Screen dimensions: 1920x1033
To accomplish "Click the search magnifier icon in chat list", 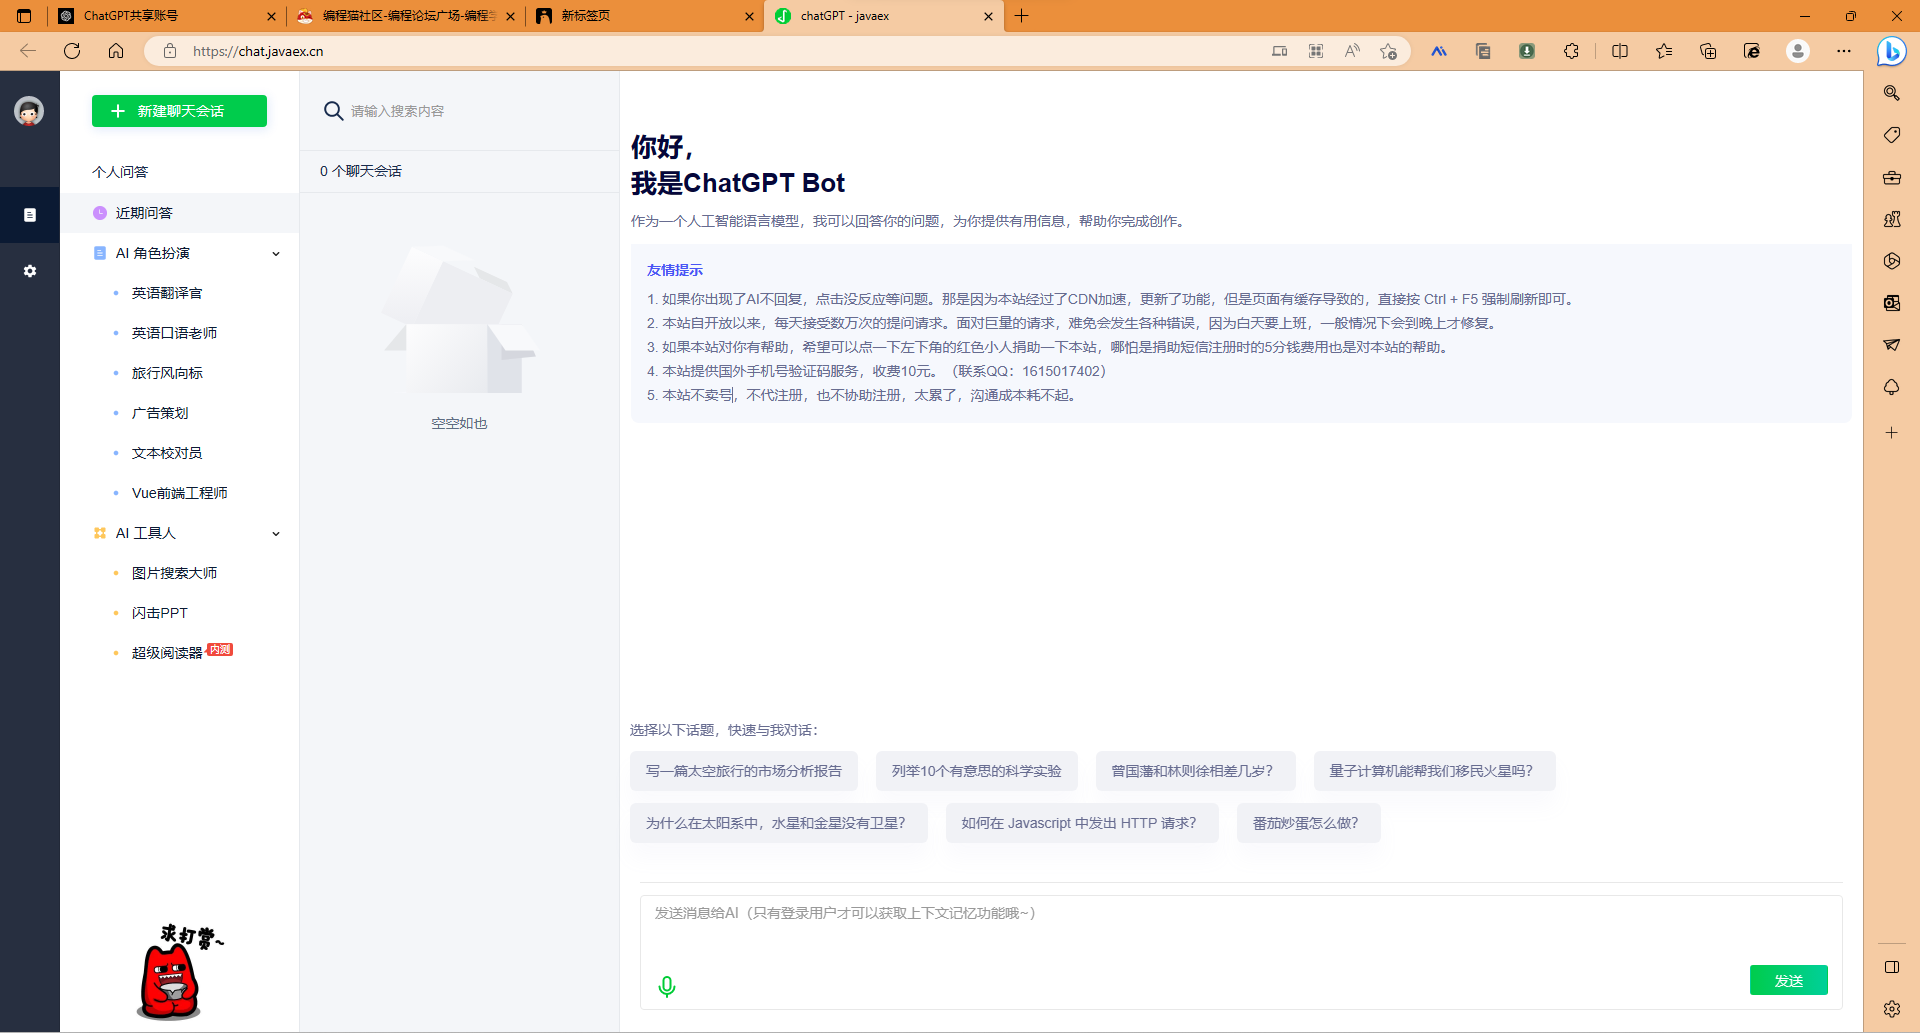I will (x=333, y=111).
